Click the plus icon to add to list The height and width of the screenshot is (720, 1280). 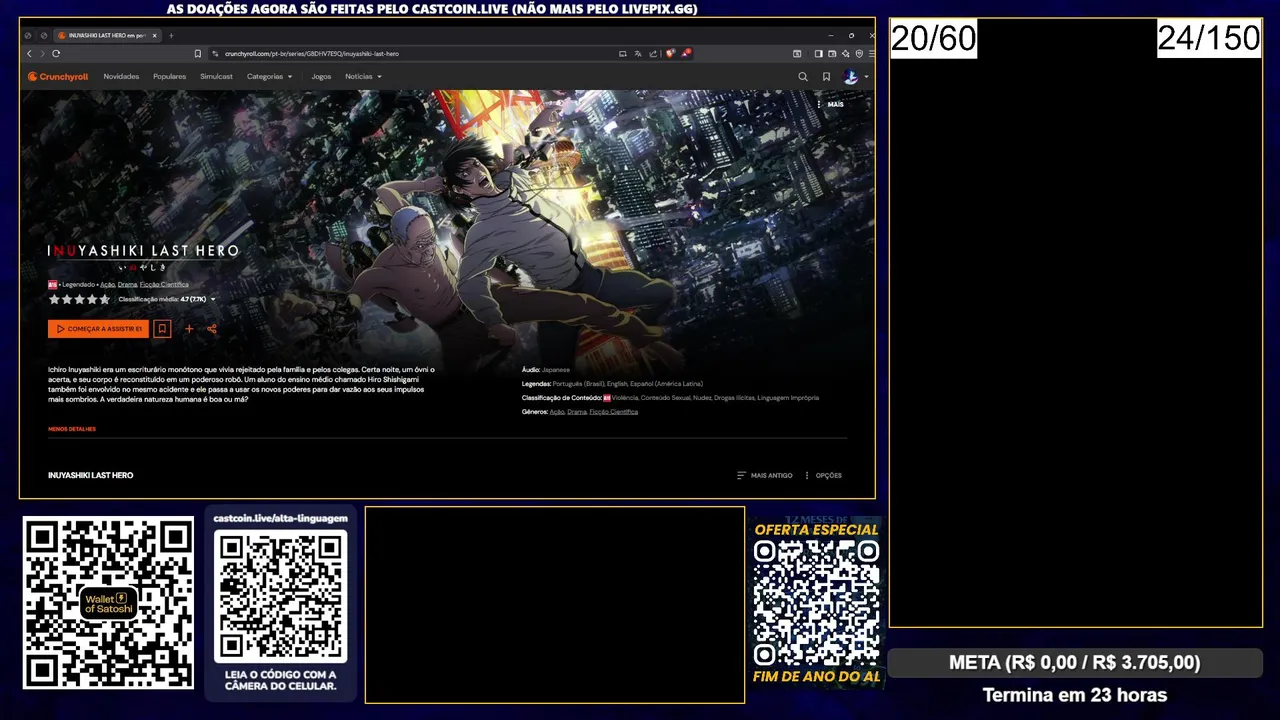[x=189, y=329]
